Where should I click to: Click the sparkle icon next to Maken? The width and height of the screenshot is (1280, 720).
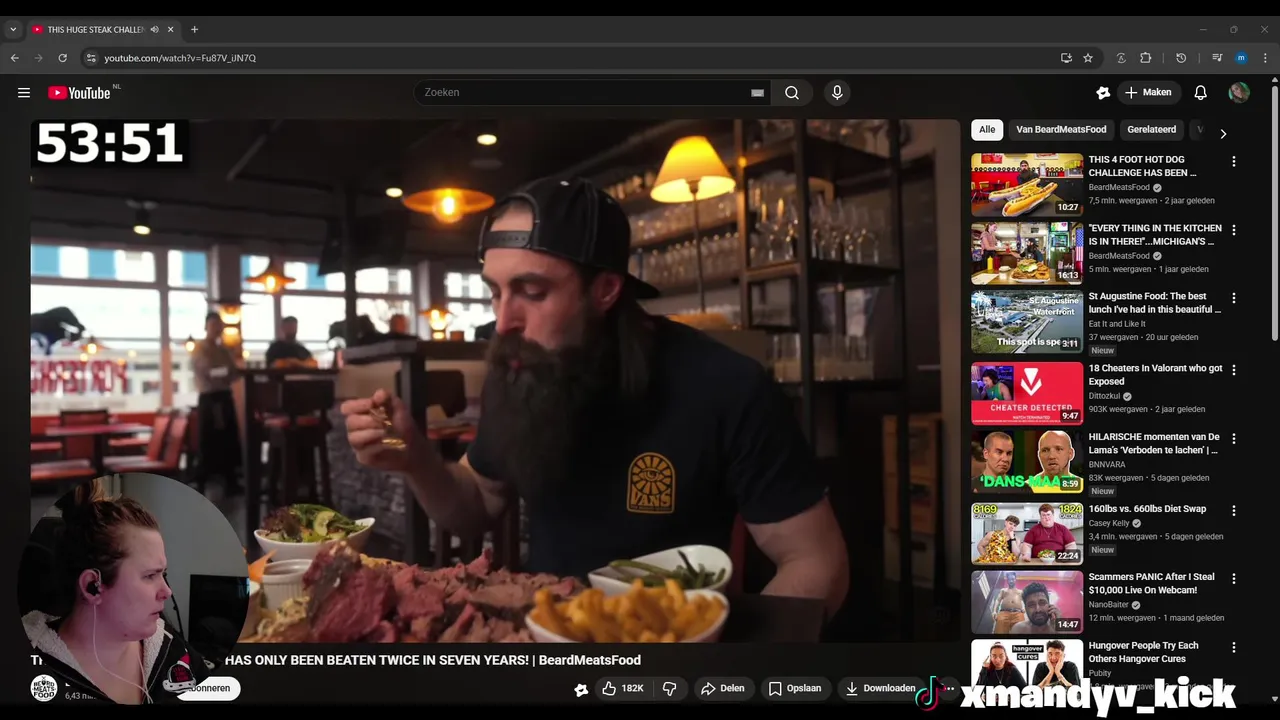[x=1103, y=92]
